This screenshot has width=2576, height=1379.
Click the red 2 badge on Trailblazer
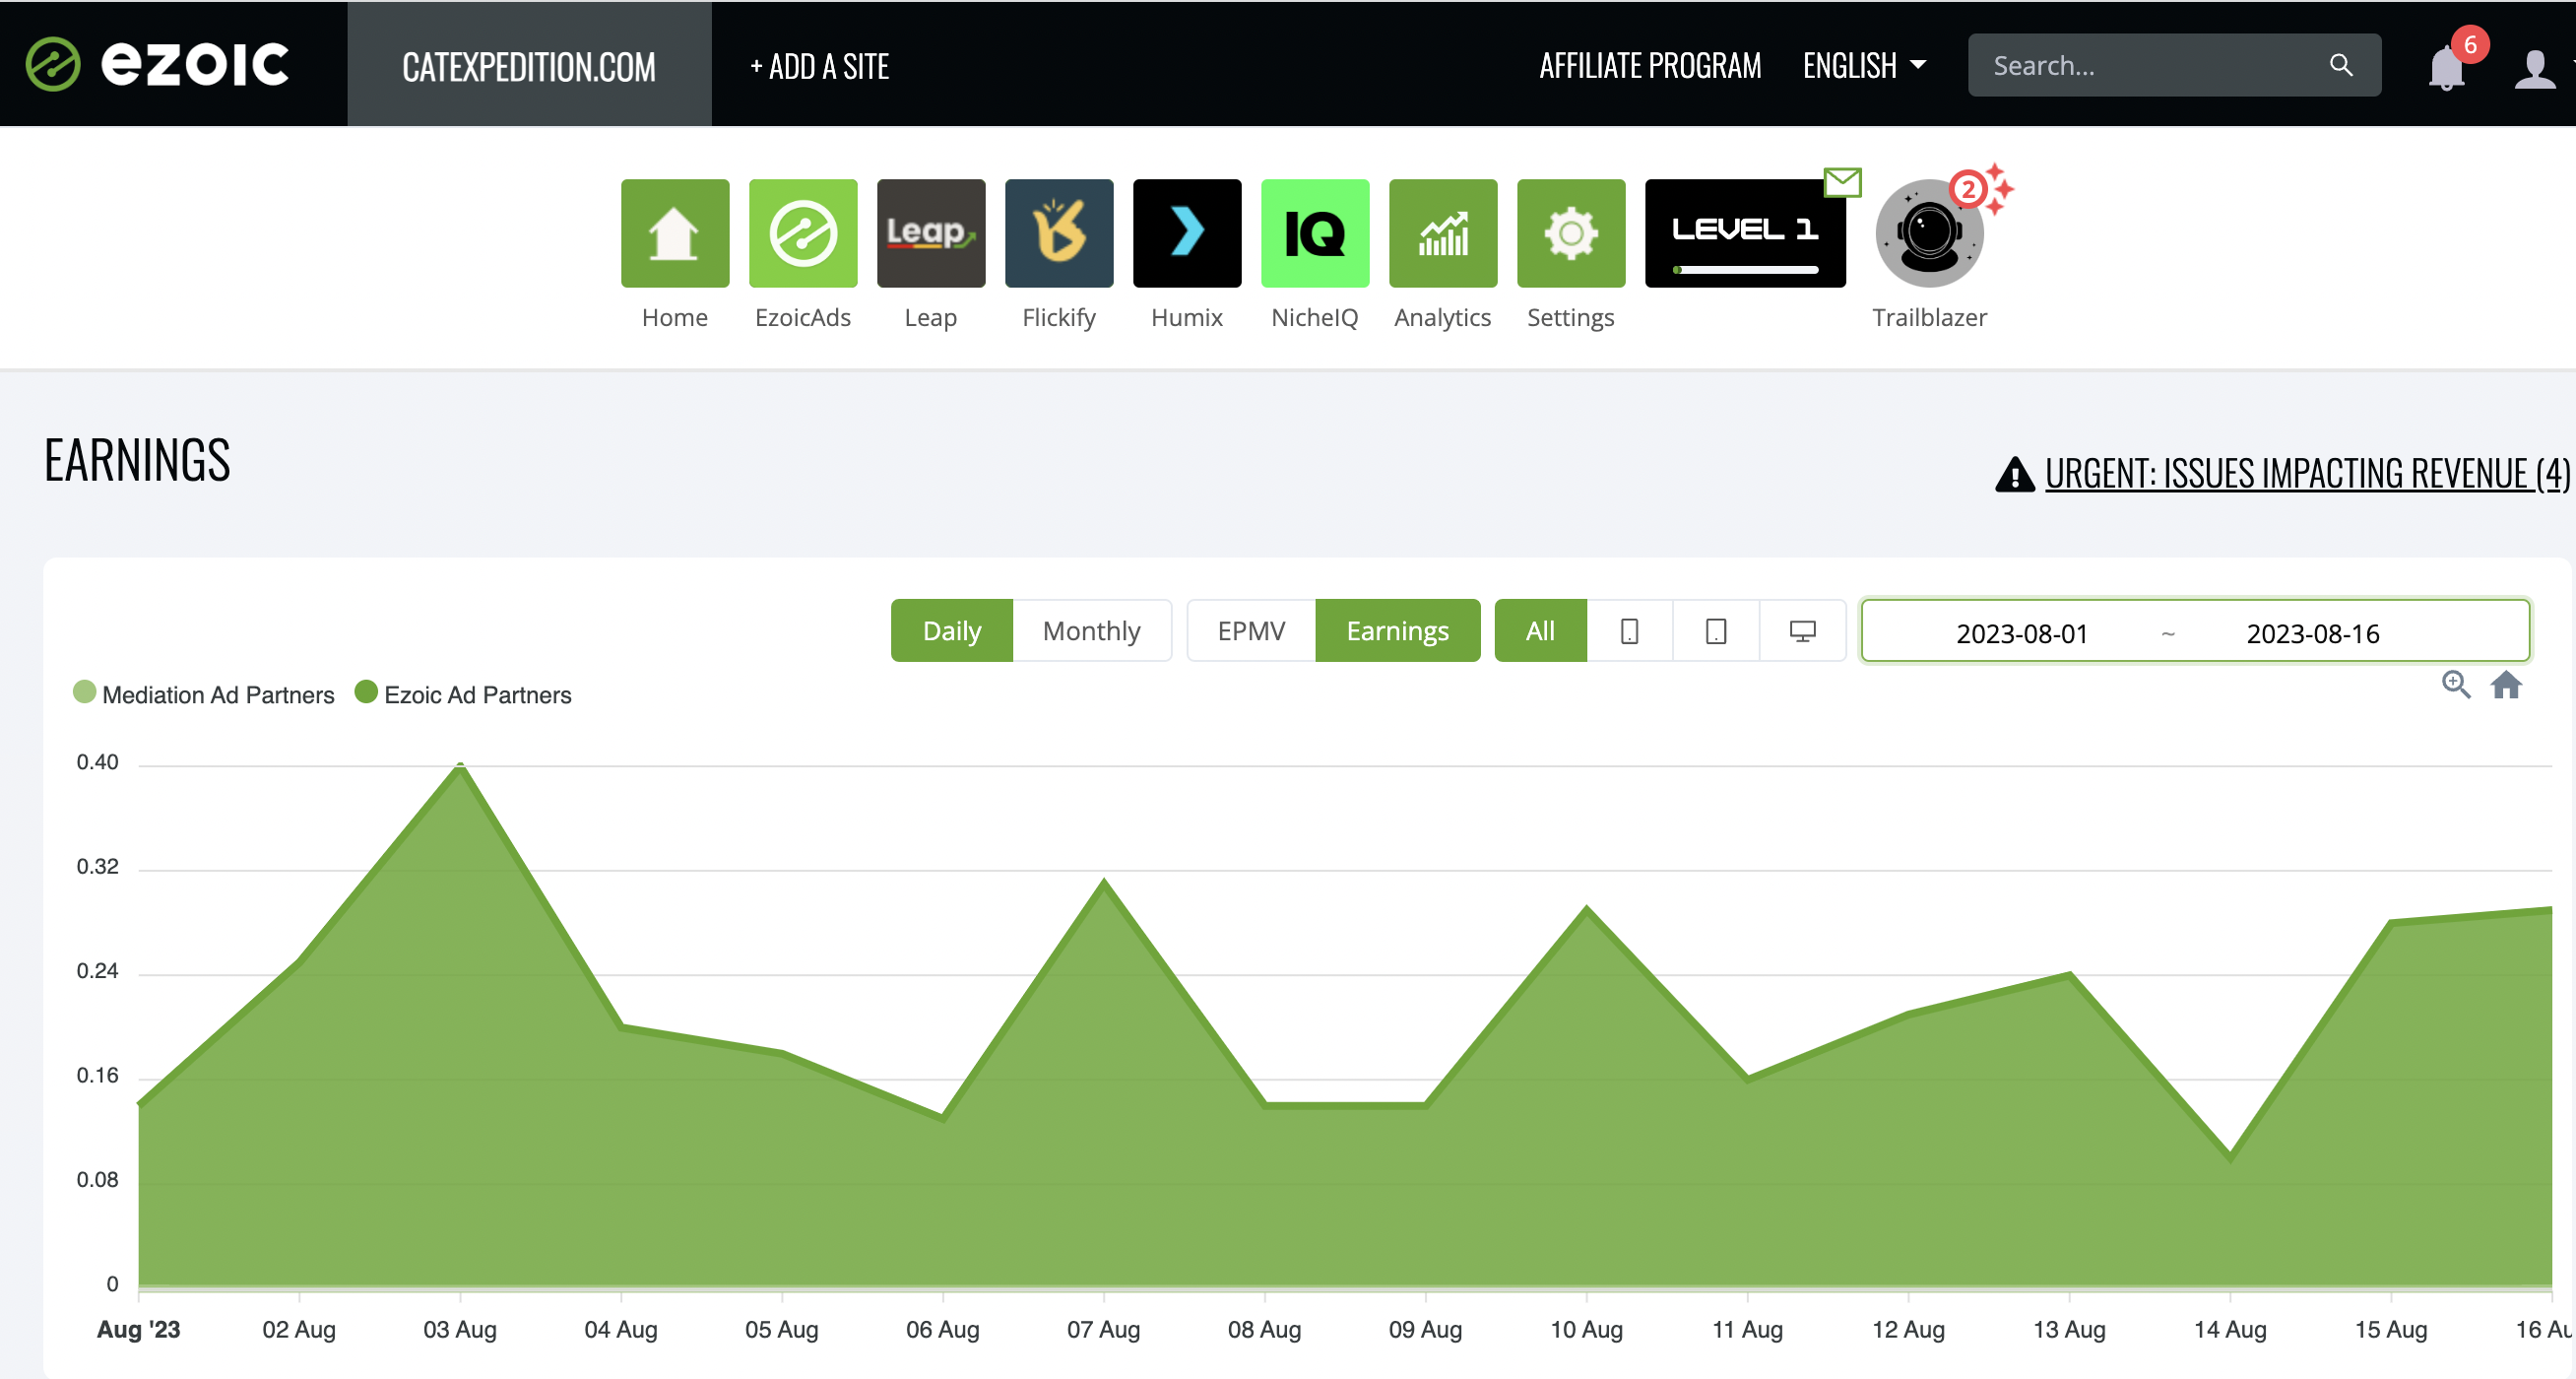(x=1967, y=189)
